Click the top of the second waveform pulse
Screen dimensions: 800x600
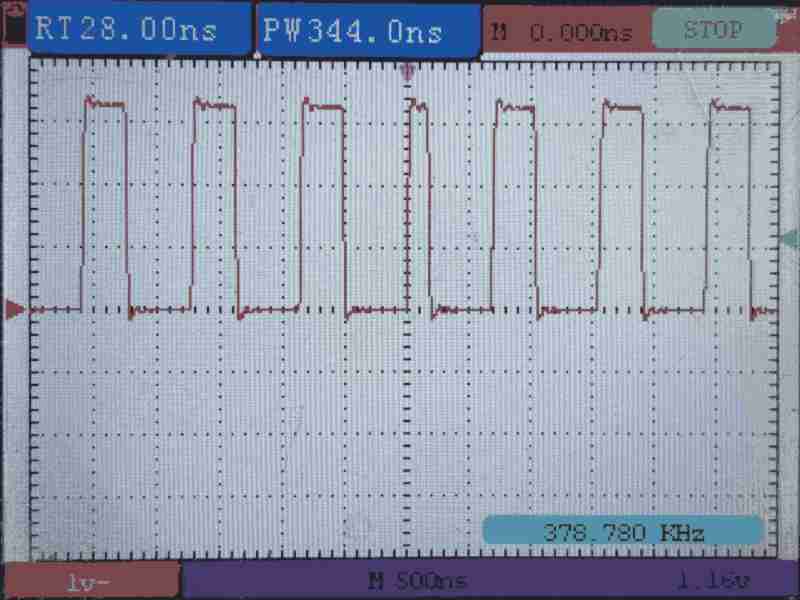(x=213, y=103)
